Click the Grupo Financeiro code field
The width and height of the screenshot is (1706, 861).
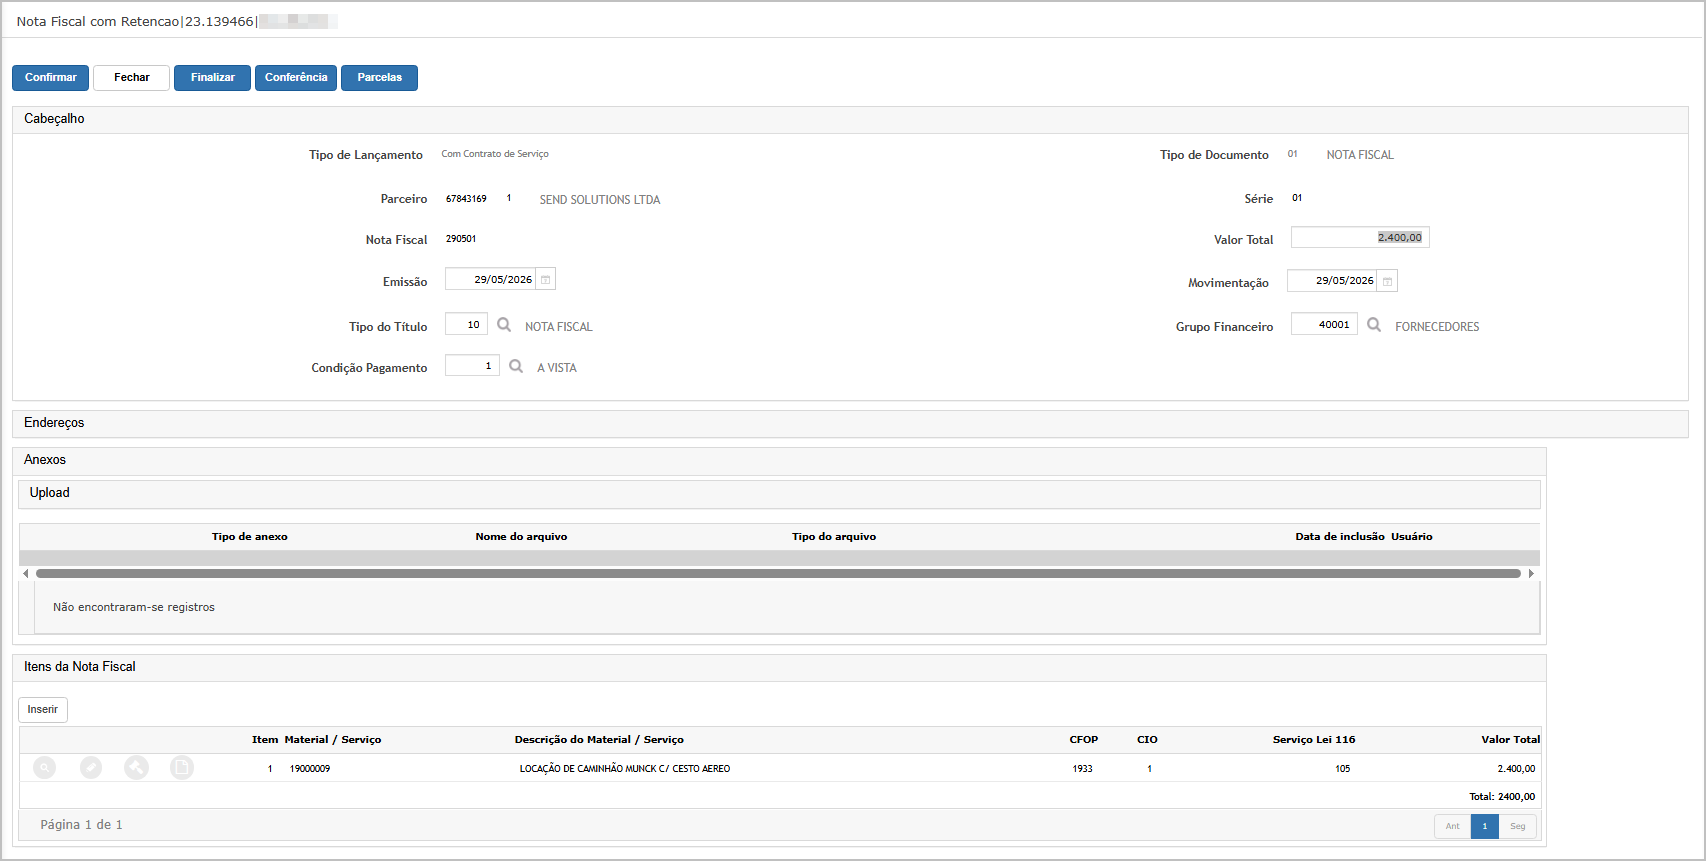pos(1324,325)
